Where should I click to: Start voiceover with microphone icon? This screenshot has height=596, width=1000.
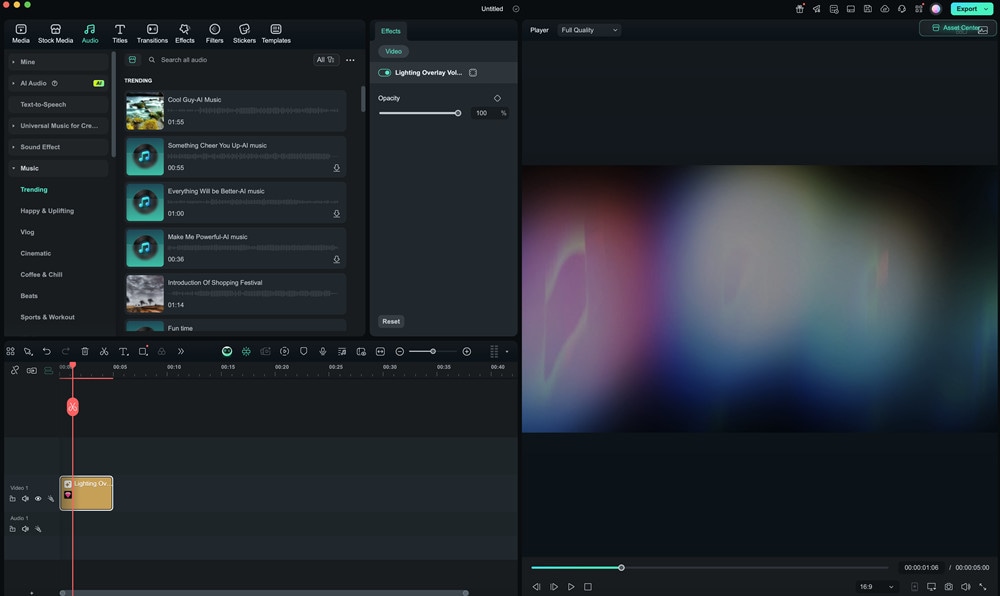click(x=323, y=351)
